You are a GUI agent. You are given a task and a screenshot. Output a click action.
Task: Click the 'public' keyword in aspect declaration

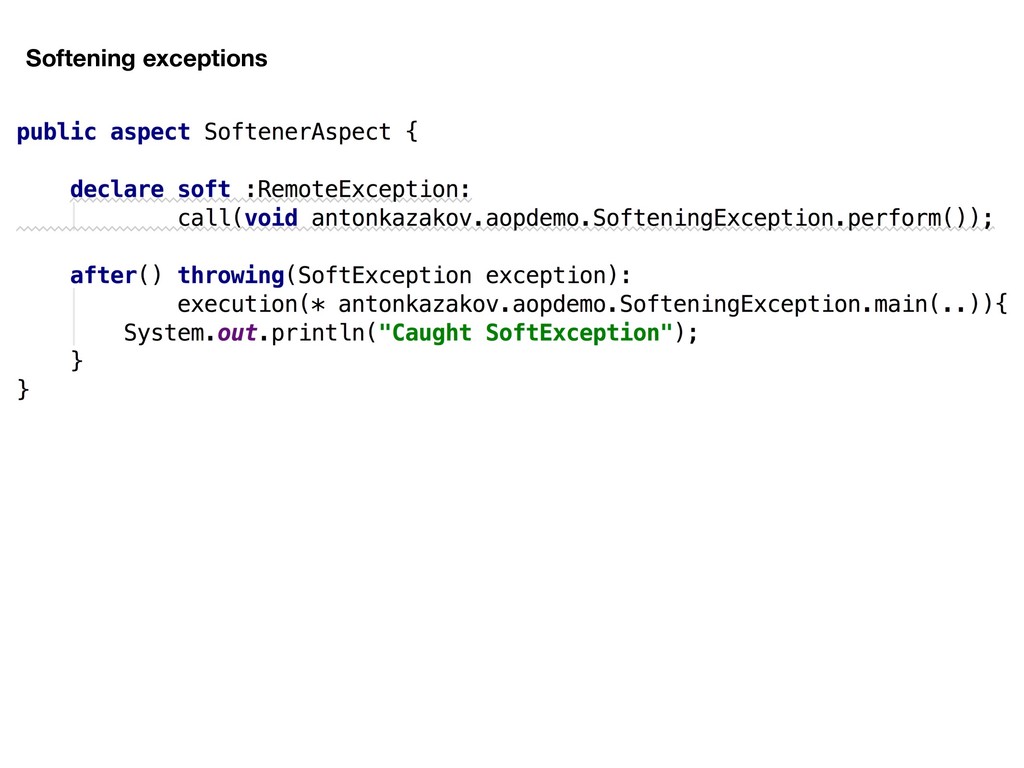coord(57,133)
